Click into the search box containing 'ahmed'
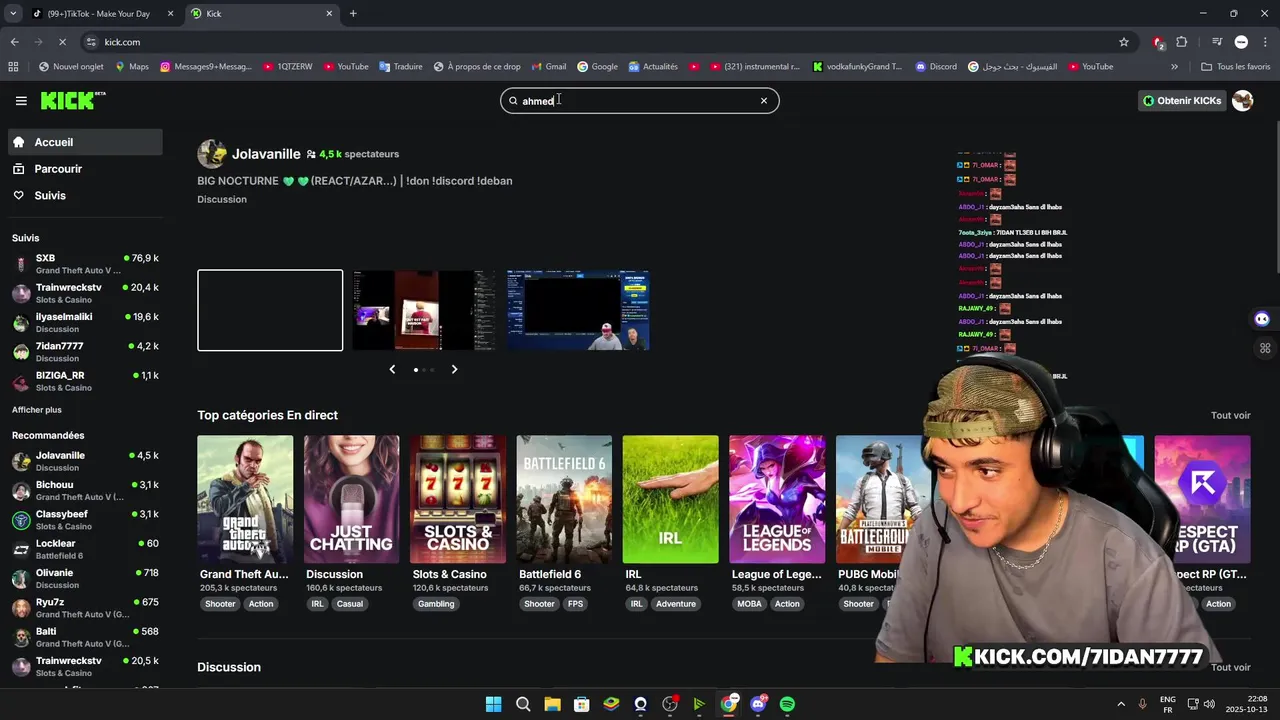 click(x=639, y=101)
